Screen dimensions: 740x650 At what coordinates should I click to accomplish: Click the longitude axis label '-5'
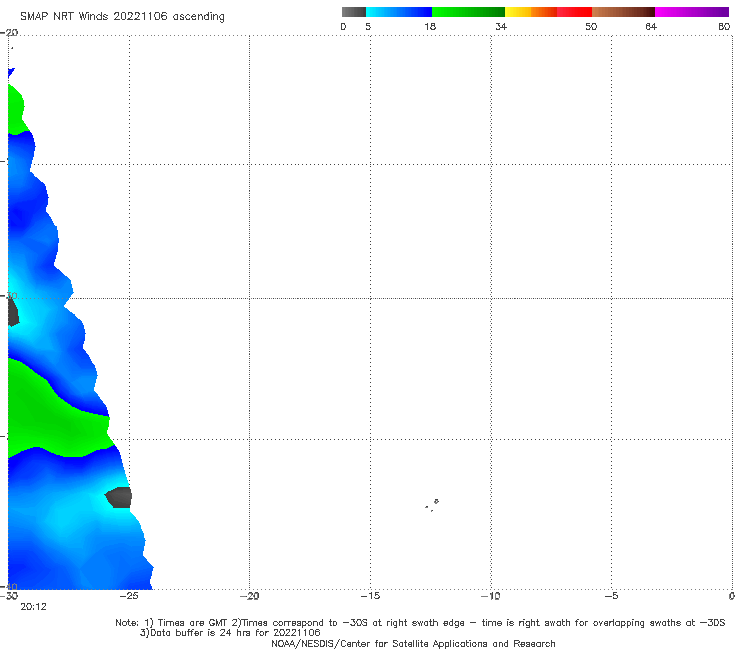coord(611,596)
